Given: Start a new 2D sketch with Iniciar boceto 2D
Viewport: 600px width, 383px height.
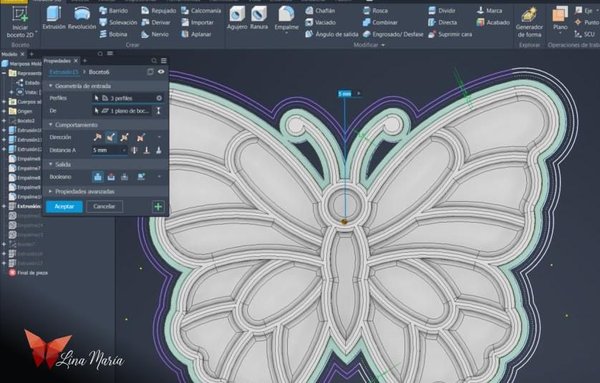Looking at the screenshot, I should [20, 22].
